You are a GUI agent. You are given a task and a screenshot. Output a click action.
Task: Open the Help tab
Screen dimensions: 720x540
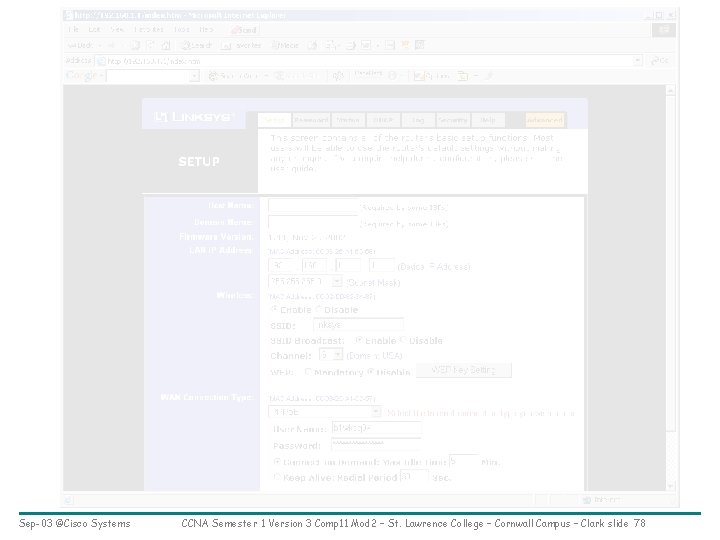(x=488, y=120)
